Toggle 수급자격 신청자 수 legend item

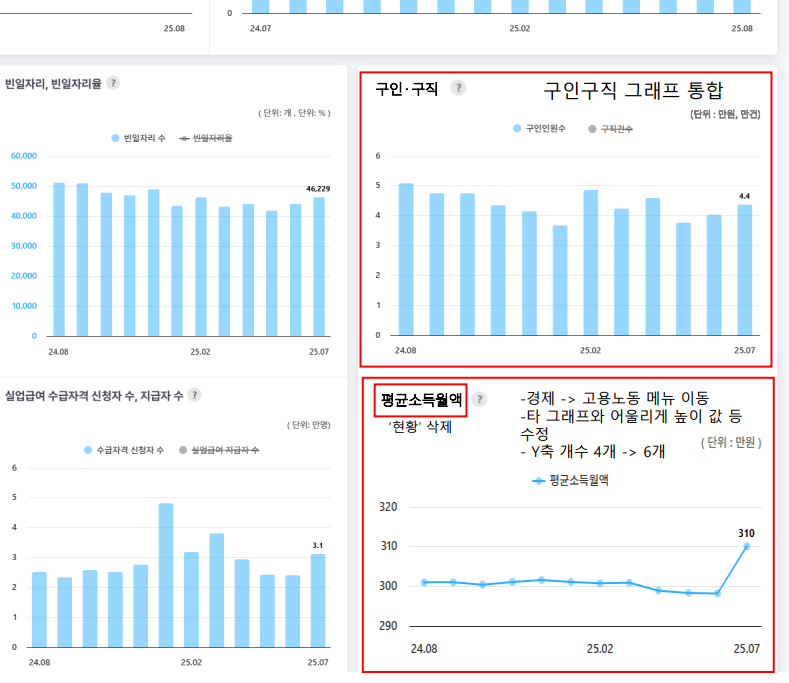[124, 450]
